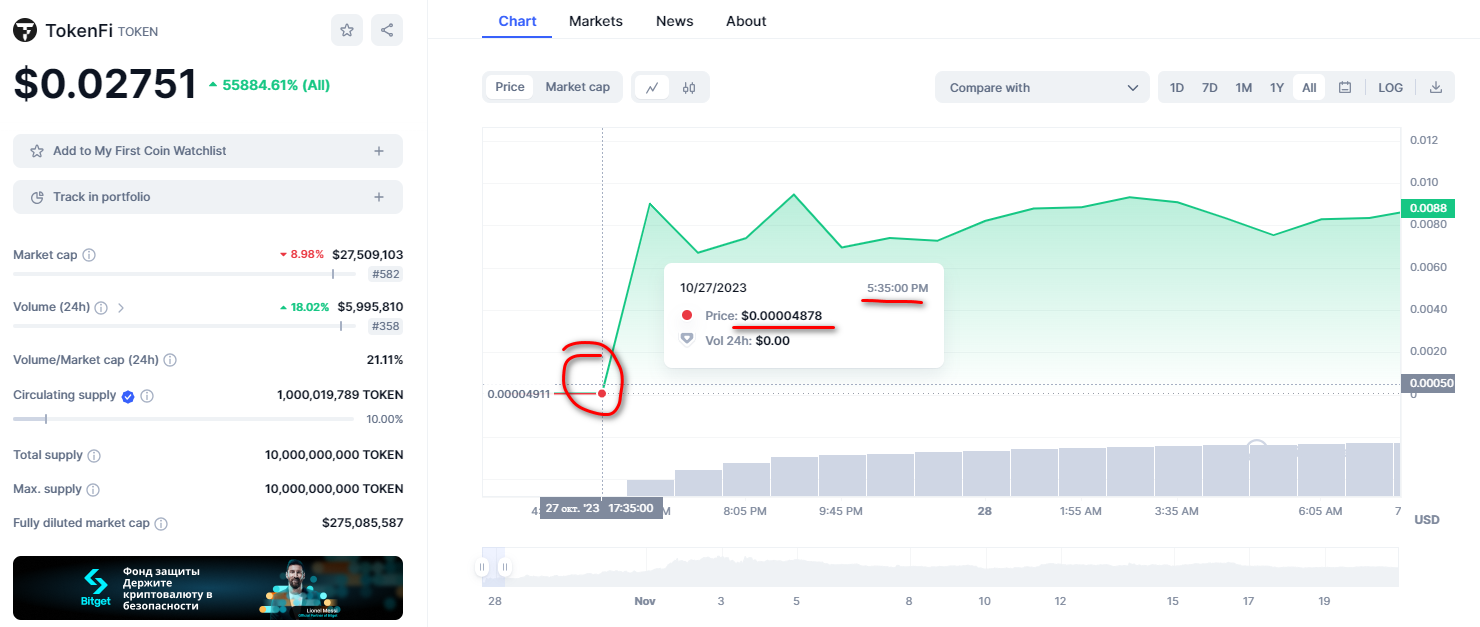Open the calendar date range icon

pos(1345,88)
